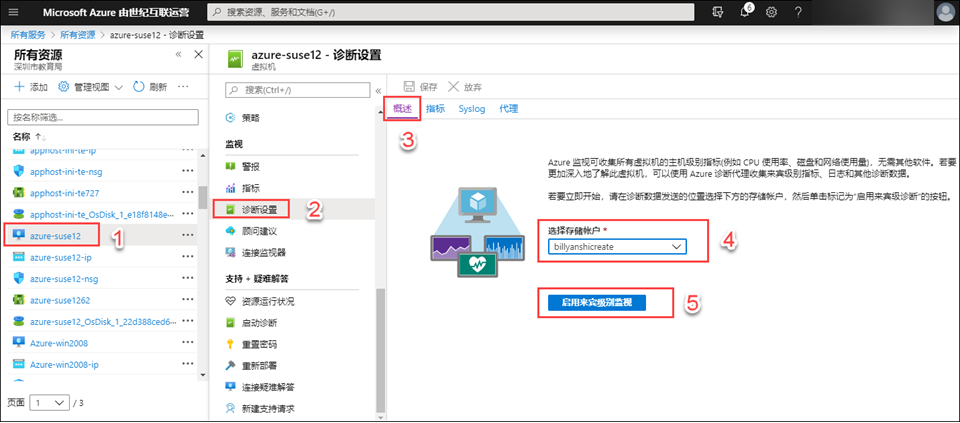Image resolution: width=960 pixels, height=423 pixels.
Task: Open the 管理视图 dropdown
Action: point(90,87)
